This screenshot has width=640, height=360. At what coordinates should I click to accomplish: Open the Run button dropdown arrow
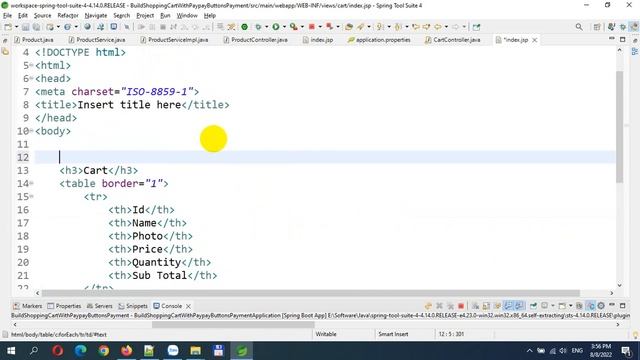284,27
